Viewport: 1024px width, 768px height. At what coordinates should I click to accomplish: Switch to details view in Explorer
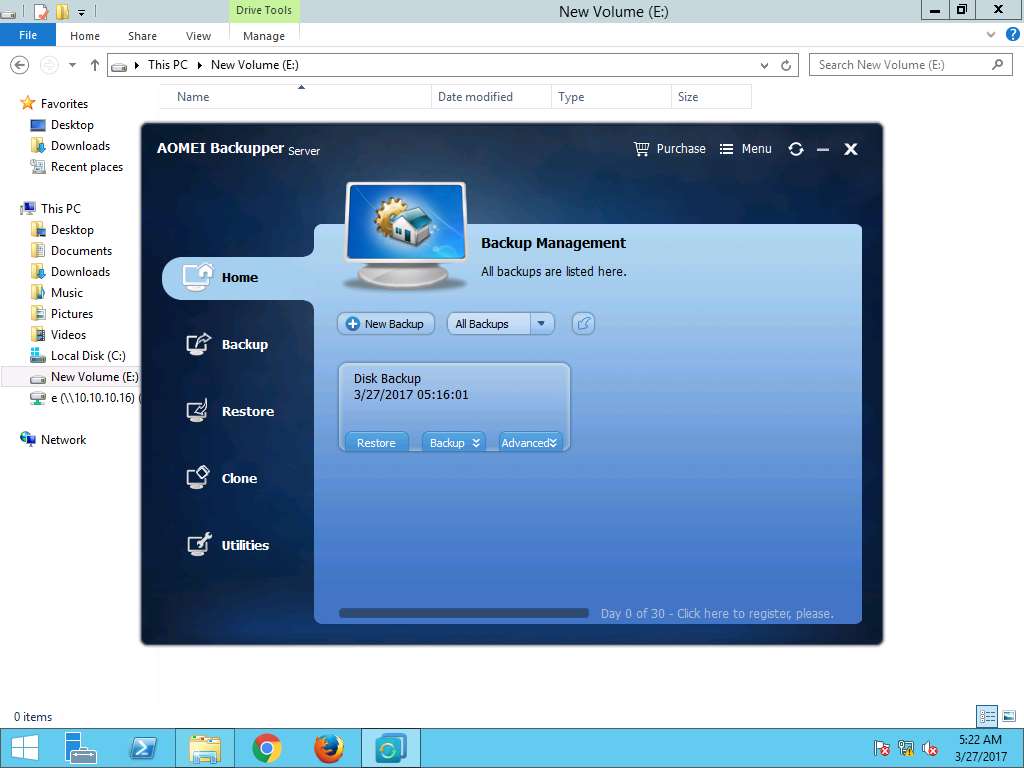(x=987, y=716)
